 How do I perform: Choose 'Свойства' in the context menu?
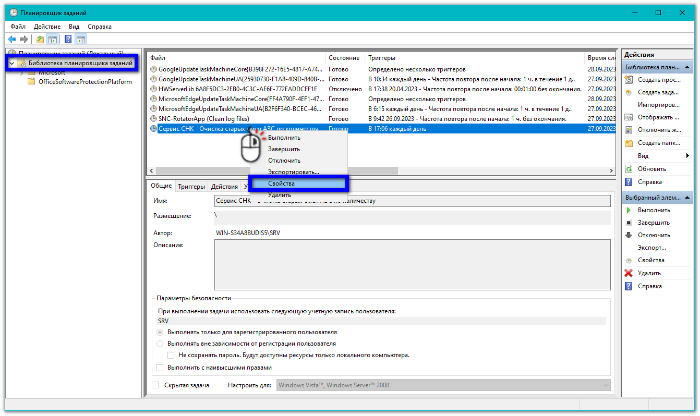(297, 183)
